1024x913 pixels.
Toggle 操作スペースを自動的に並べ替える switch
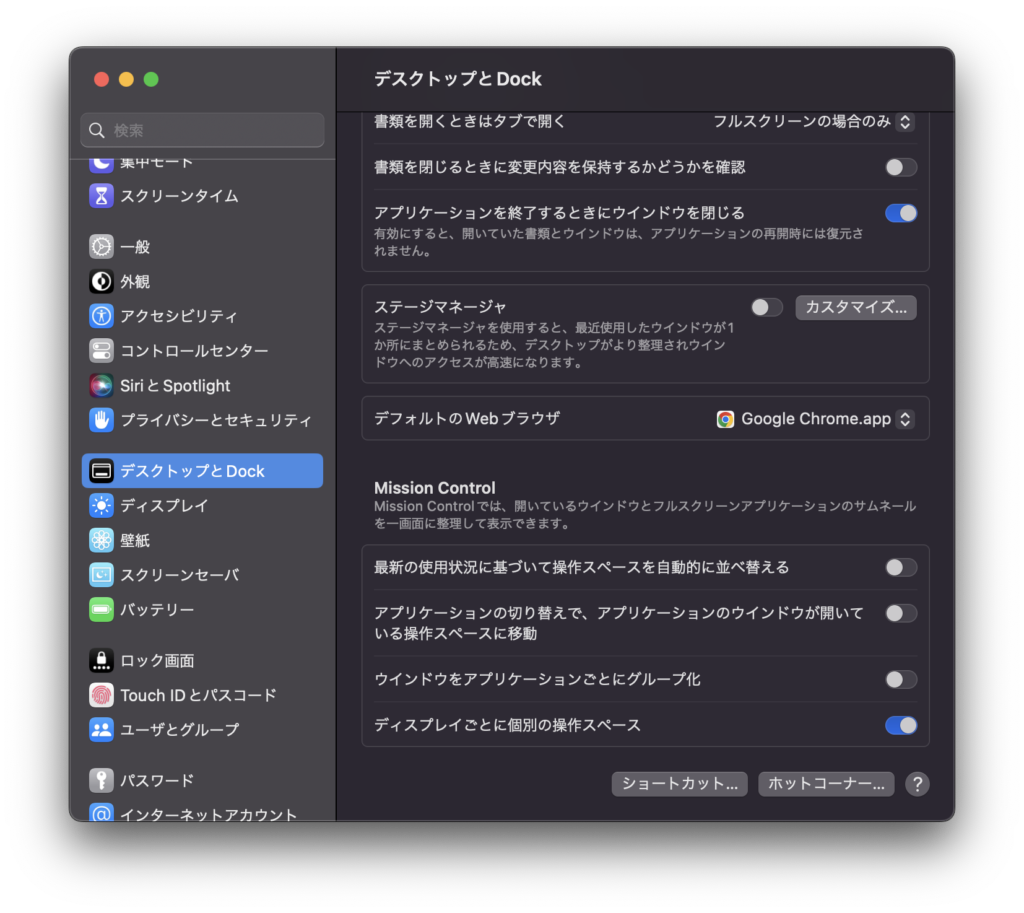(x=901, y=568)
